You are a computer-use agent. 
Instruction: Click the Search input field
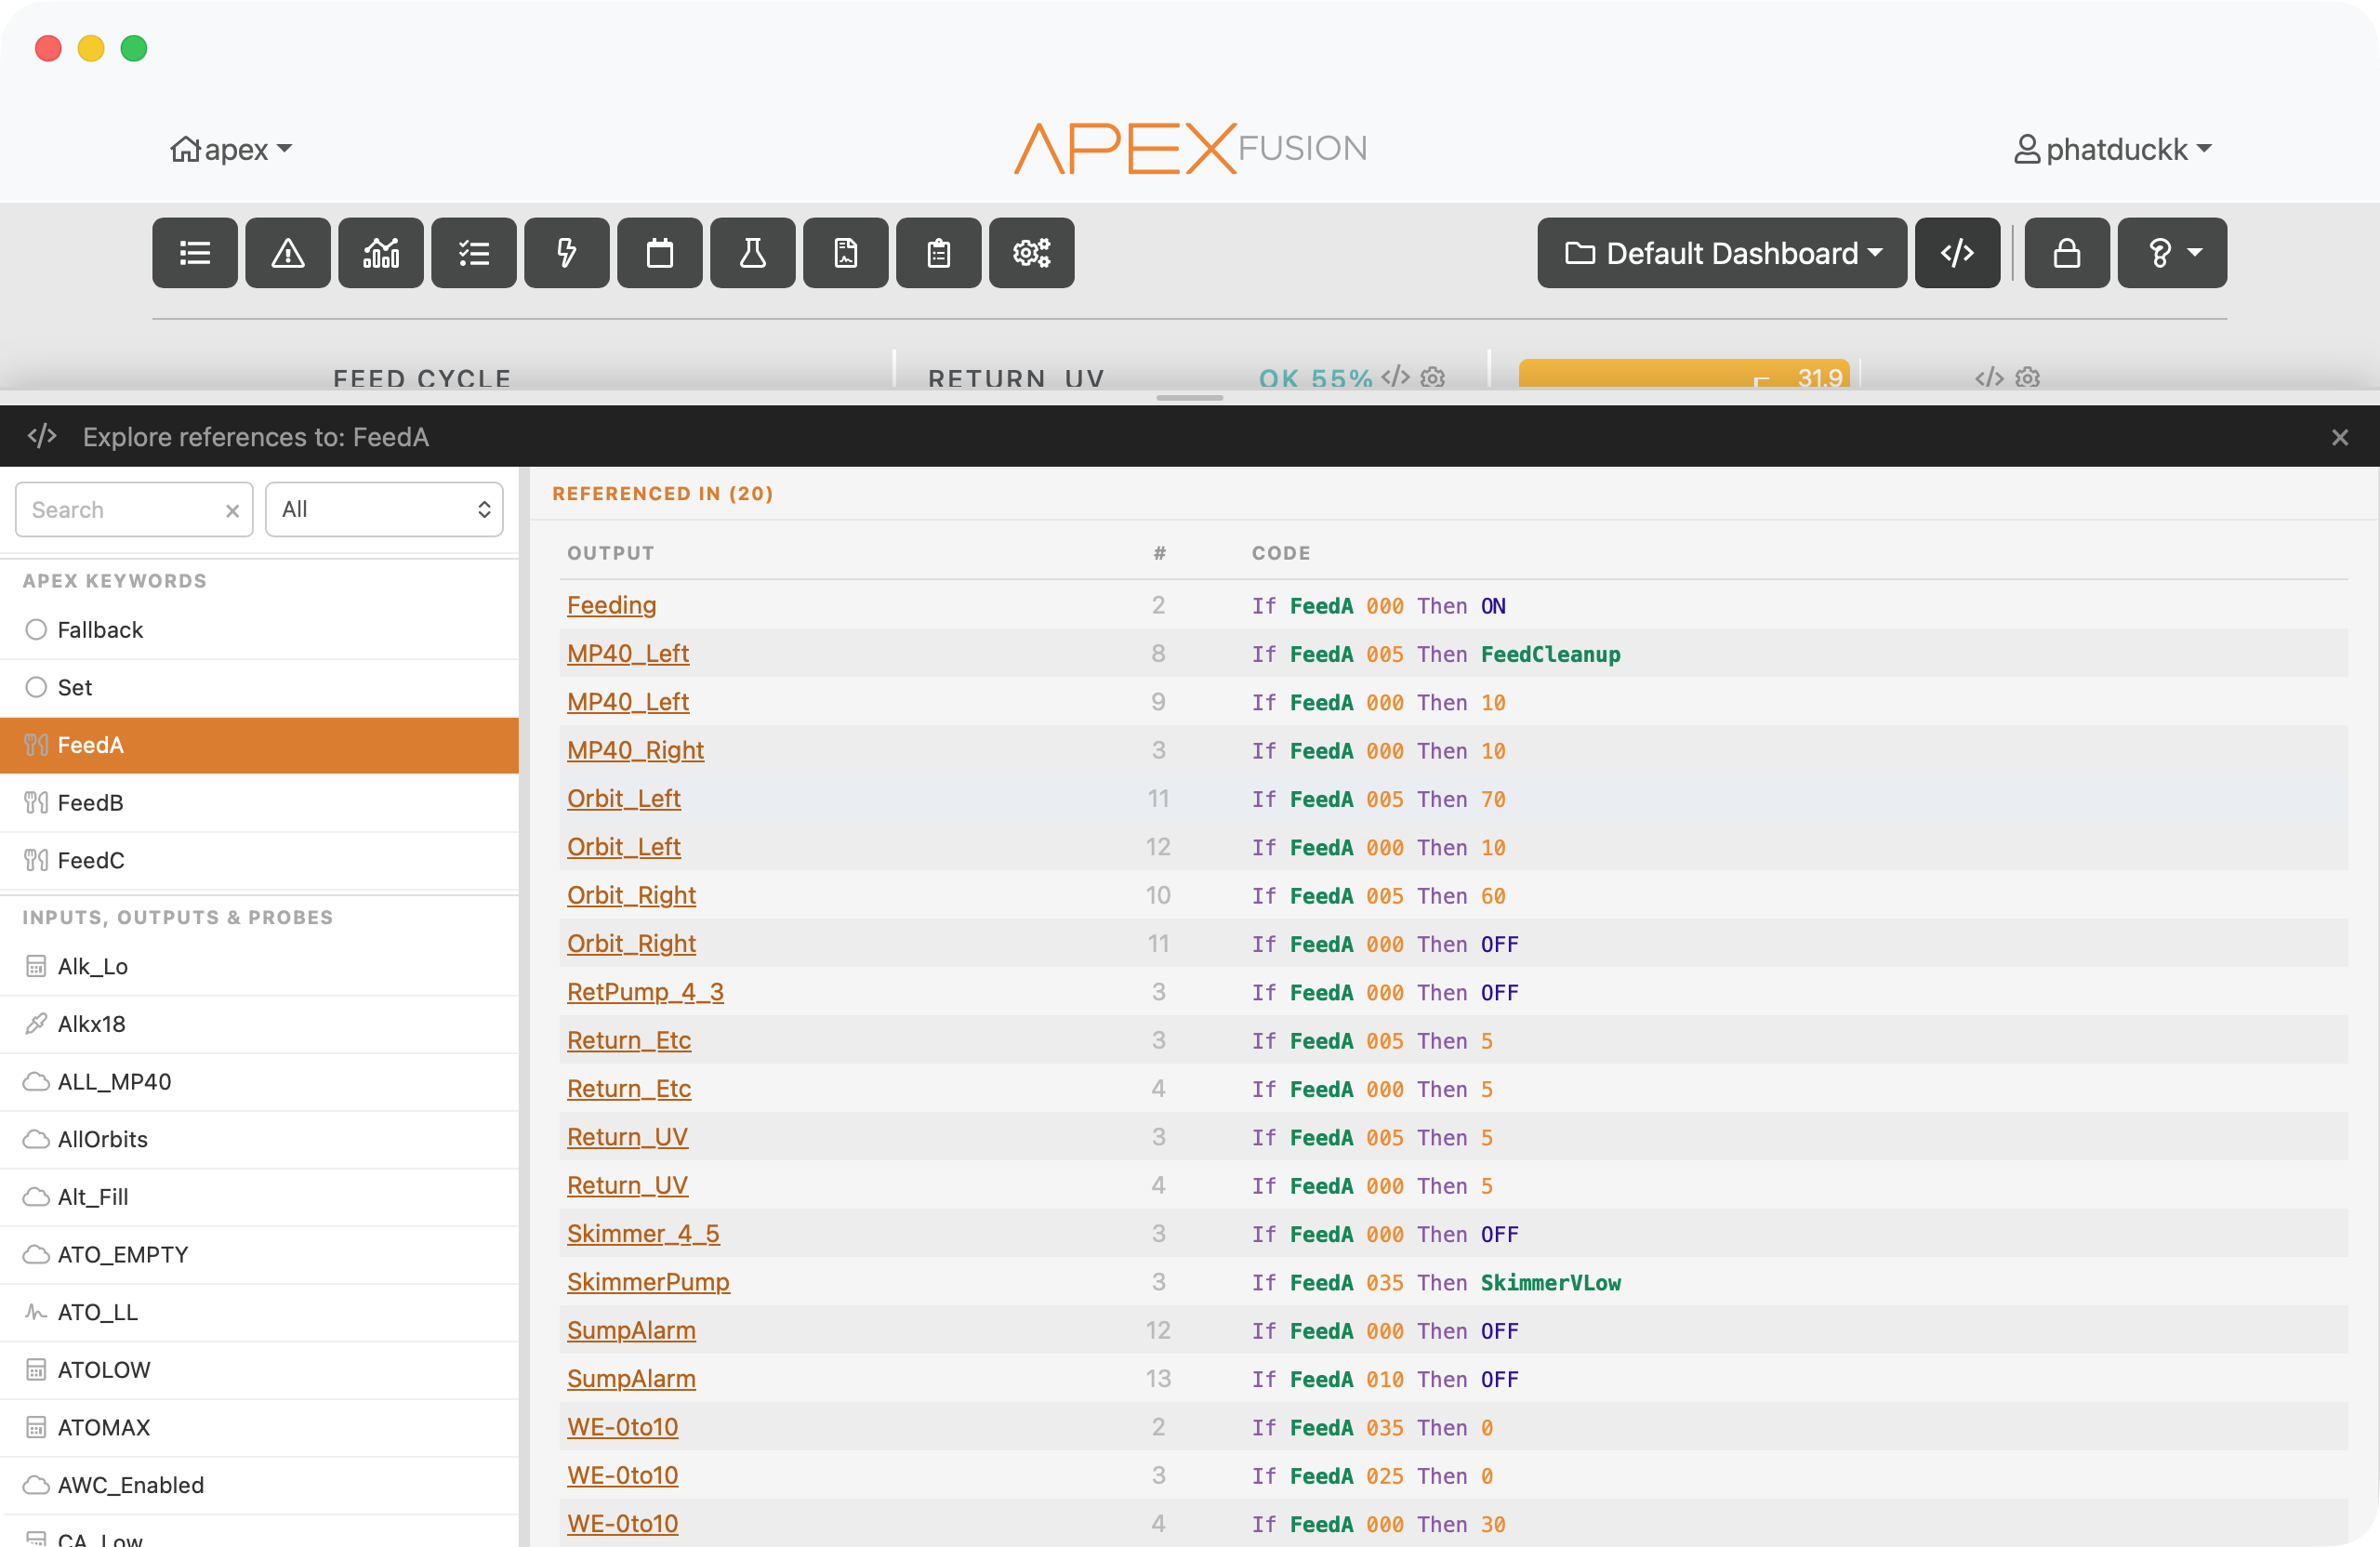[x=134, y=509]
